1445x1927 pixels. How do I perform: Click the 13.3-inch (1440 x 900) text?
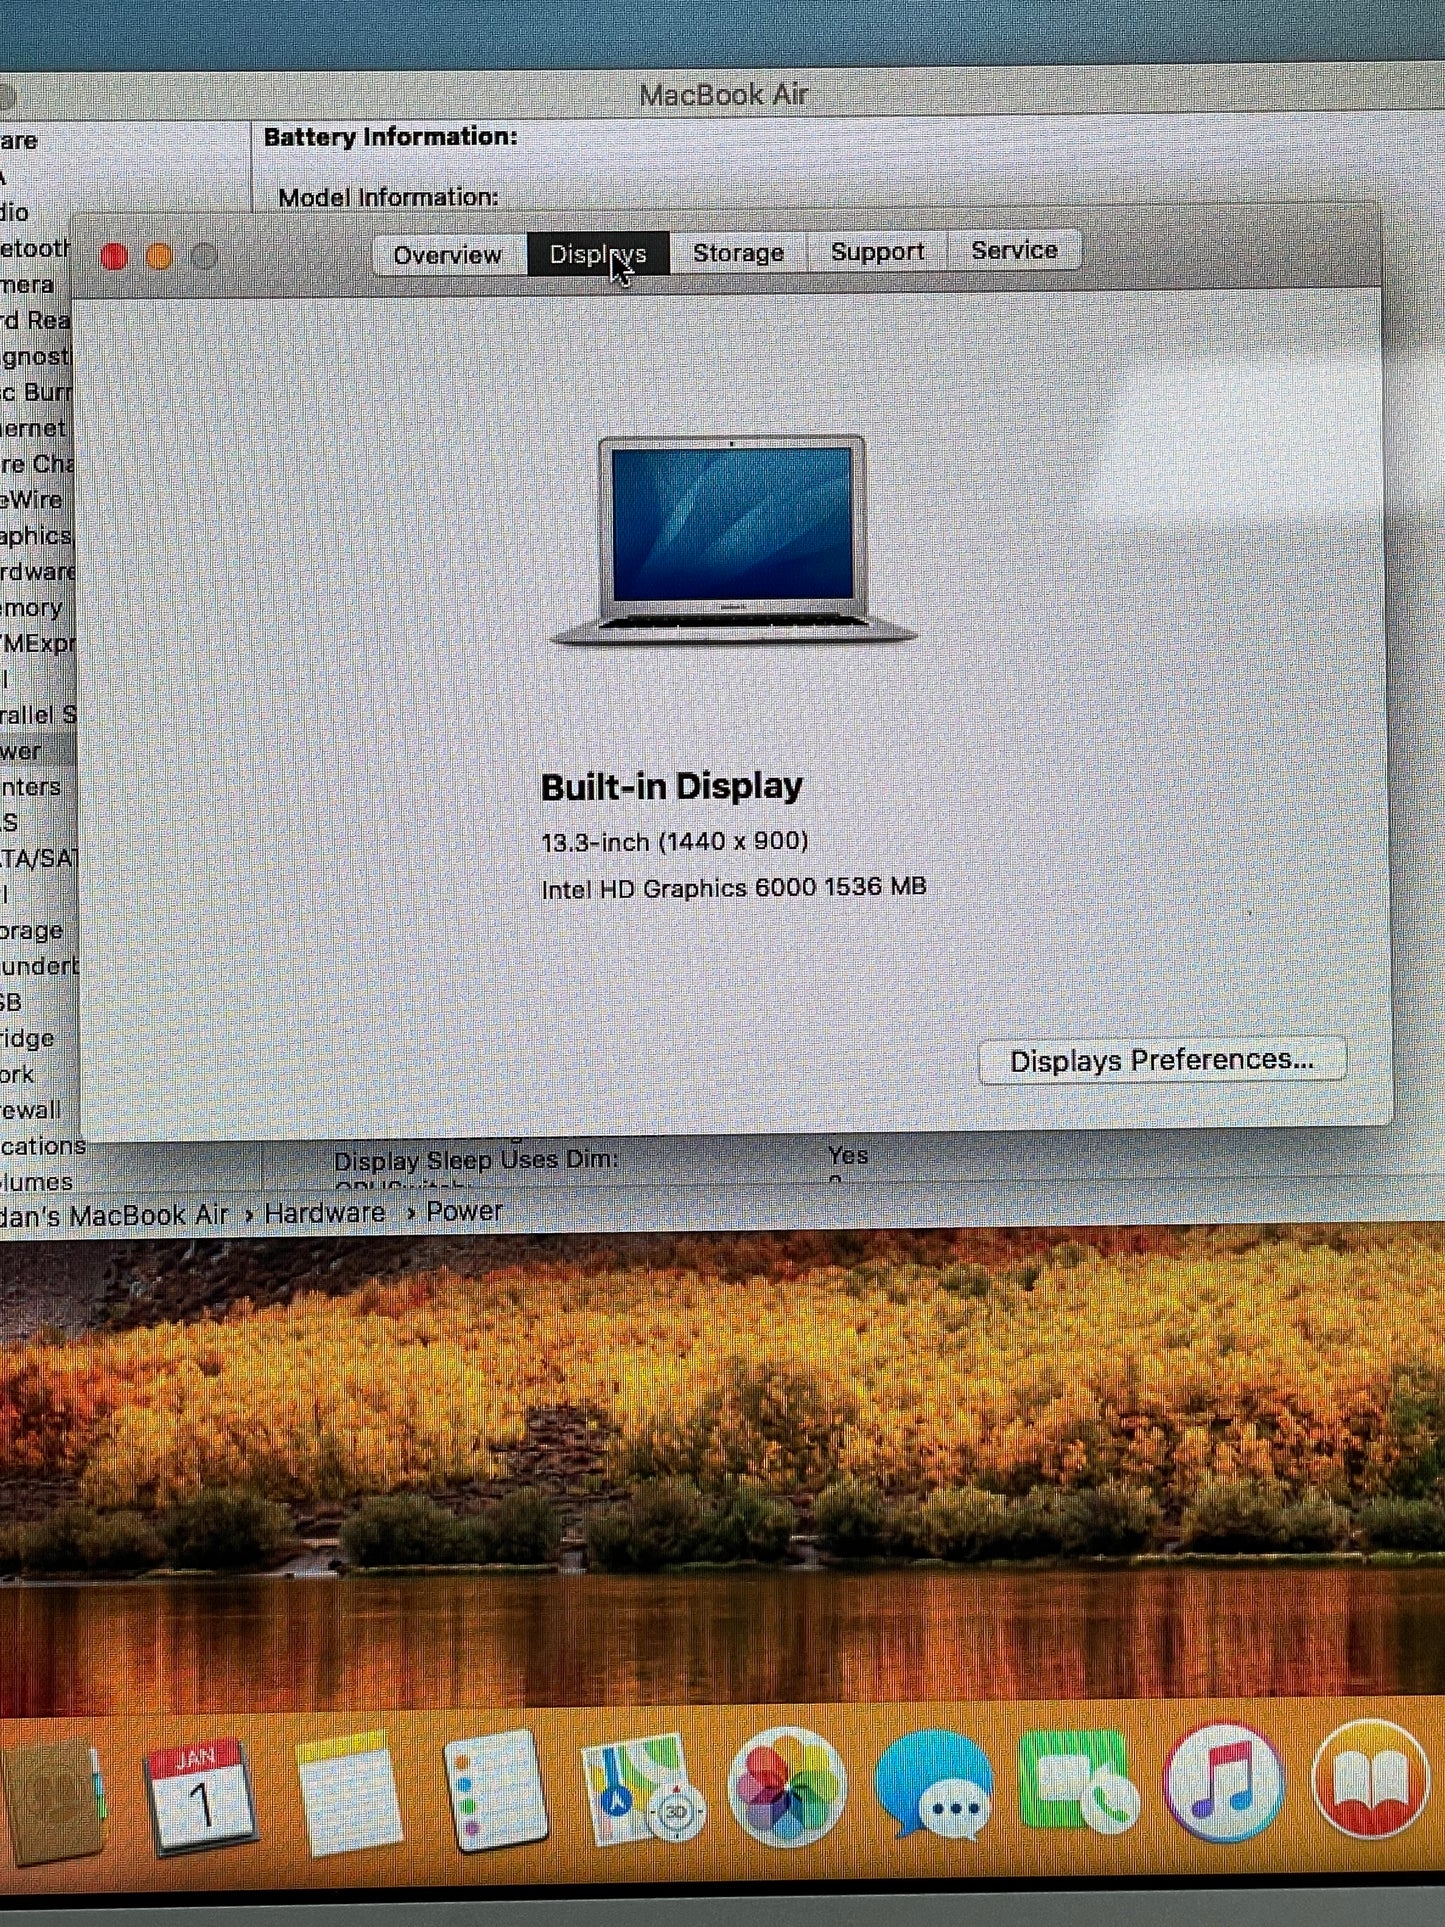click(675, 842)
